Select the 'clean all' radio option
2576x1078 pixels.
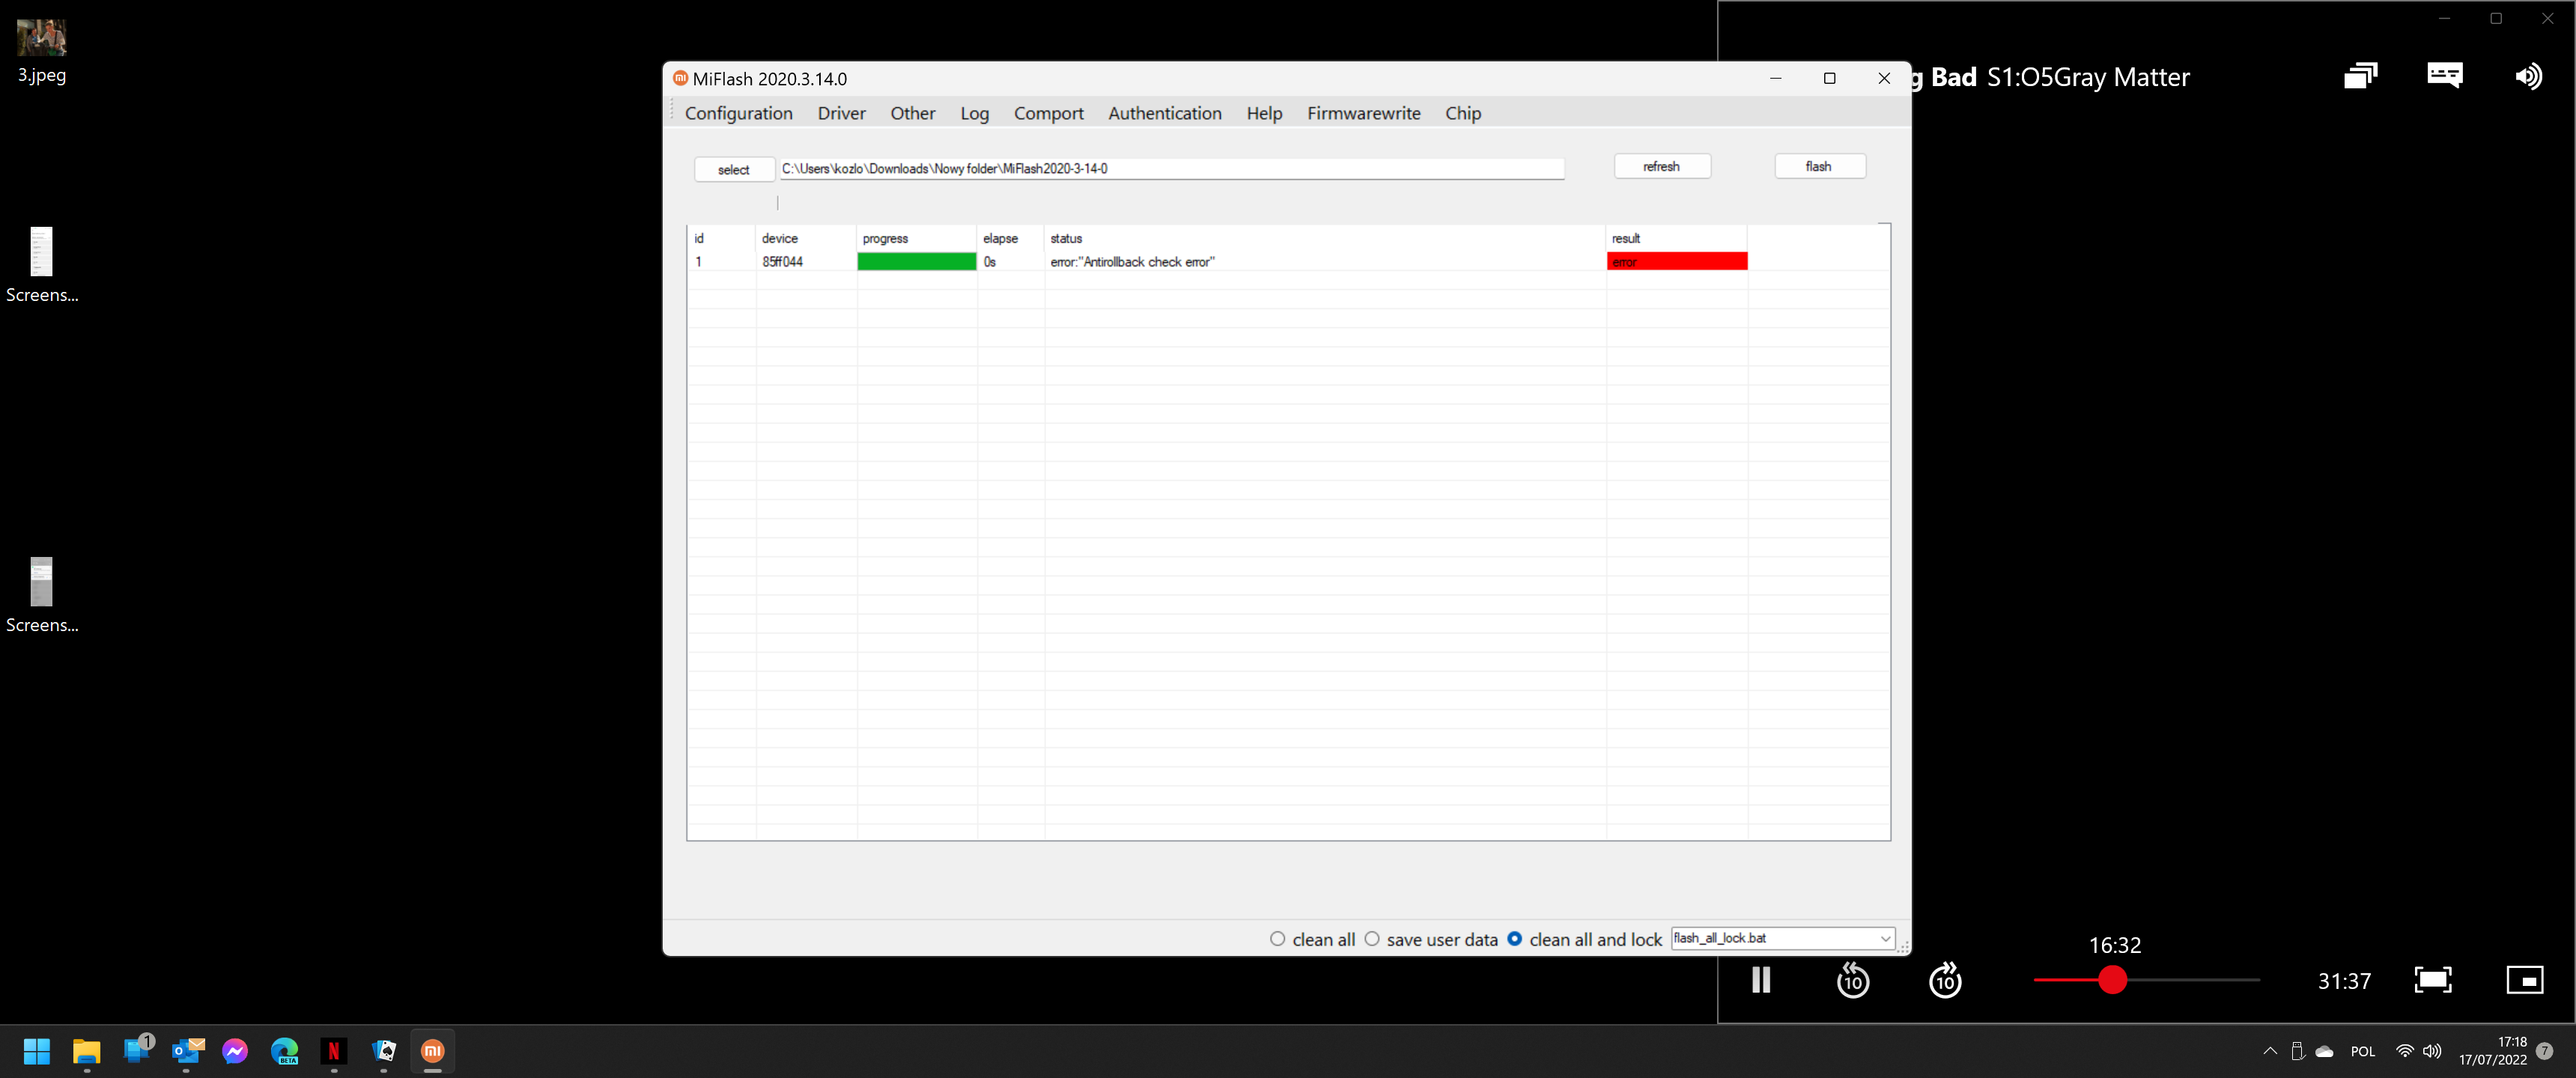tap(1278, 939)
